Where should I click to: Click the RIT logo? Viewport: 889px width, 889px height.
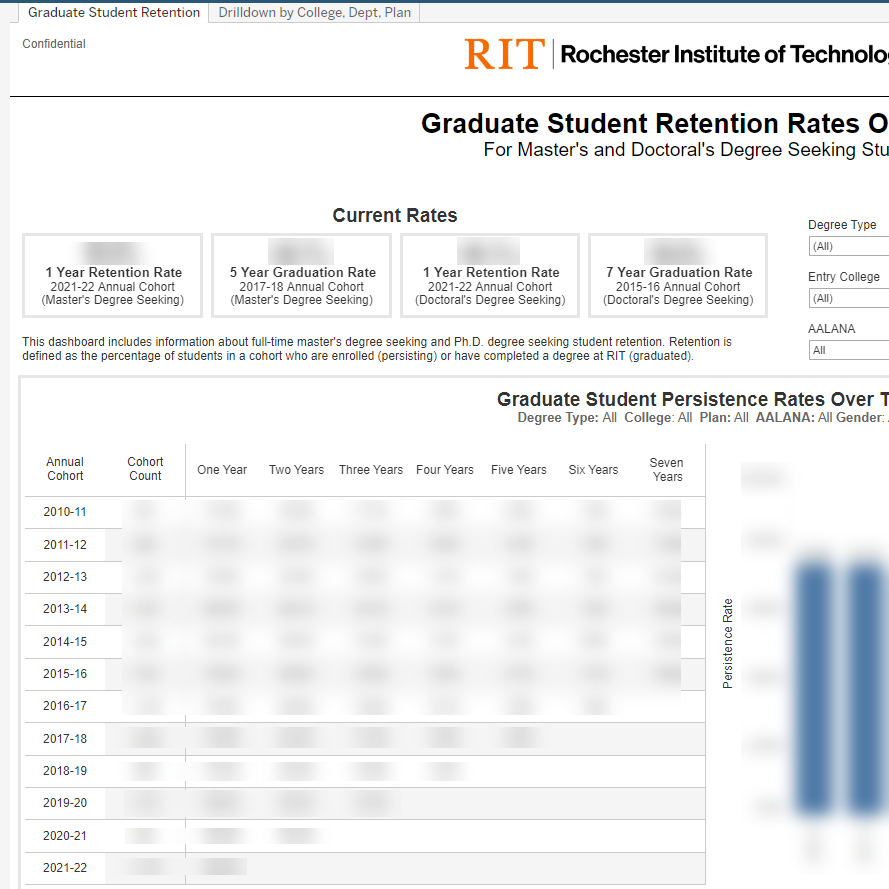point(504,54)
